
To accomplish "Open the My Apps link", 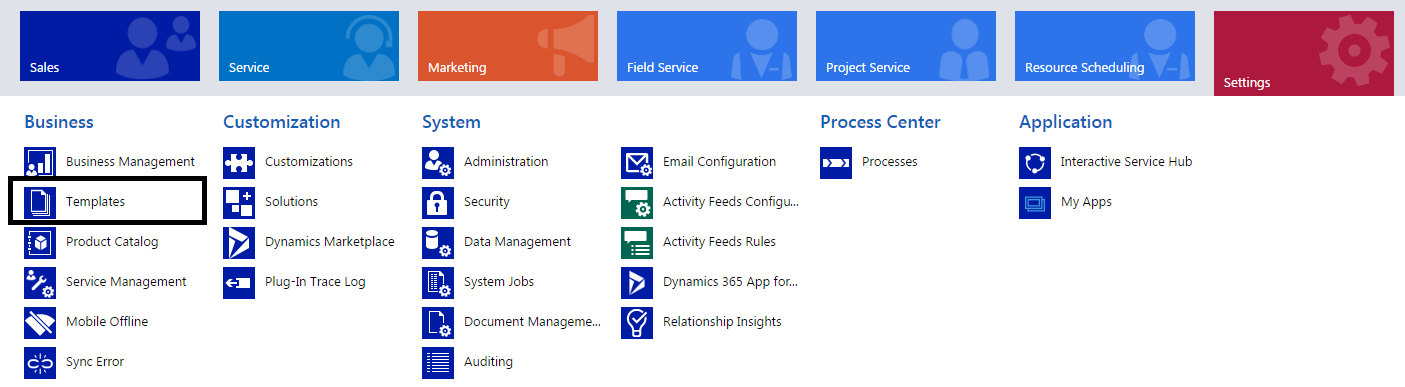I will click(1086, 202).
